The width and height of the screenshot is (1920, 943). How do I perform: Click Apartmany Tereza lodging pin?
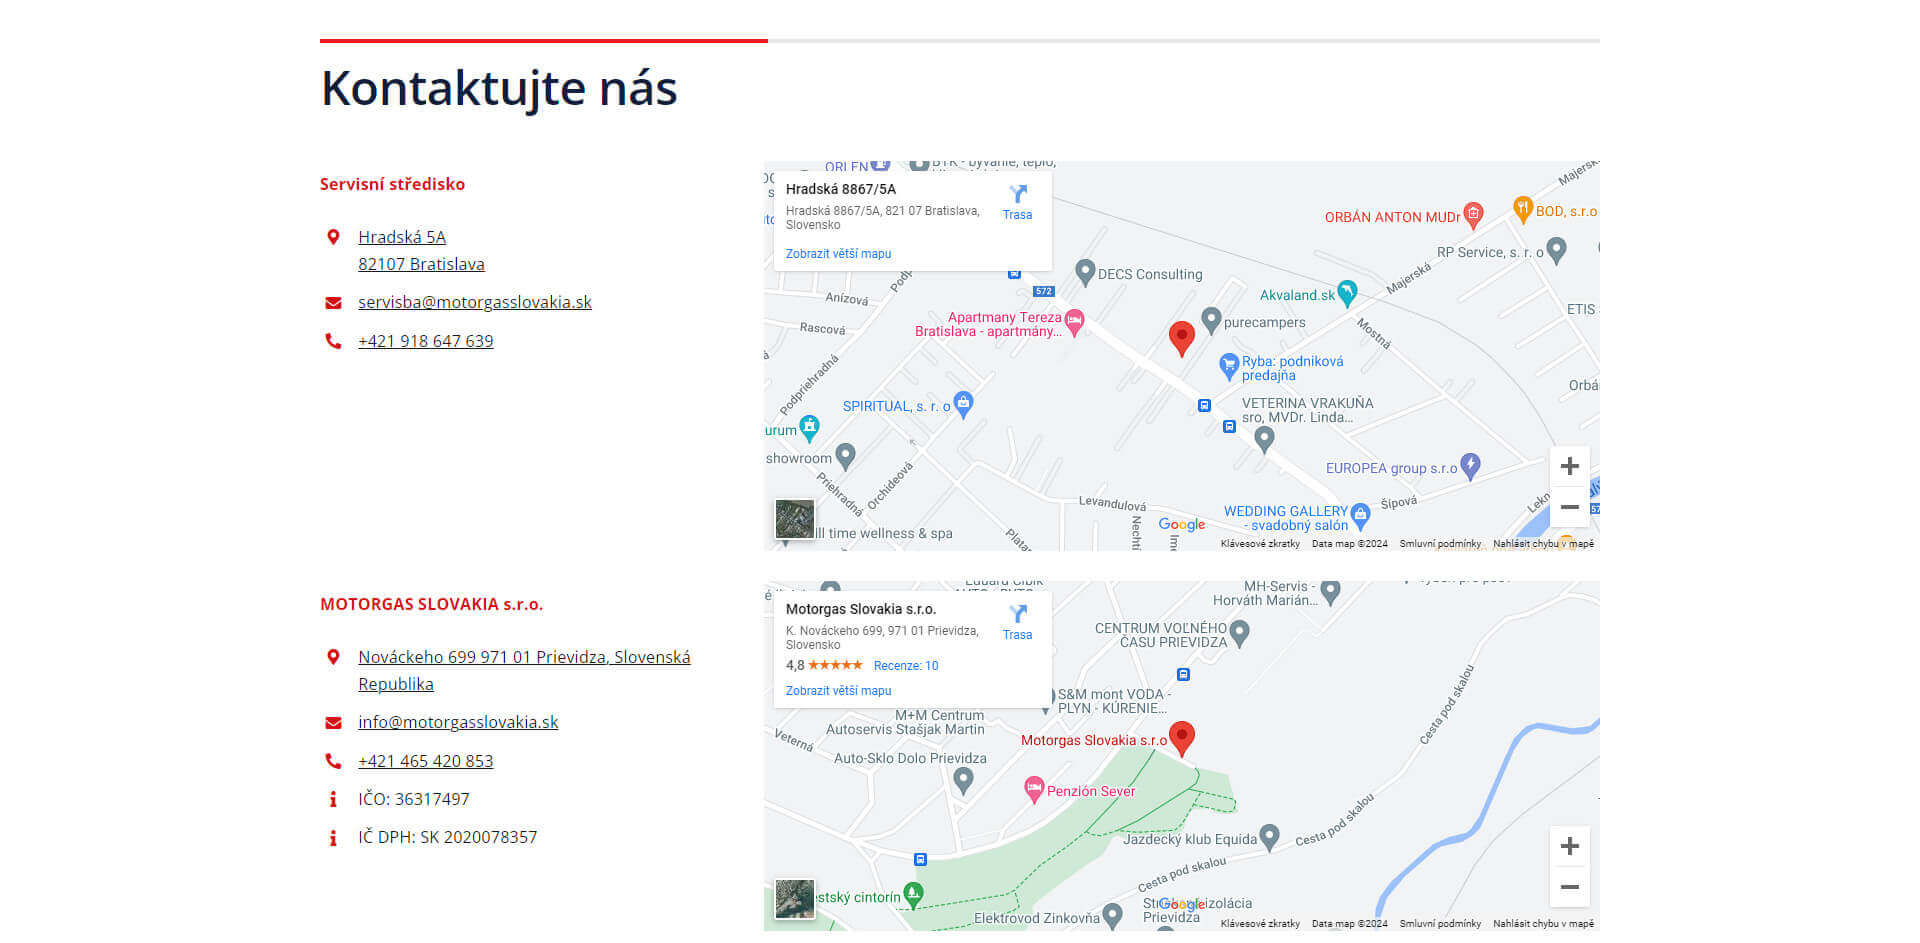pyautogui.click(x=1075, y=322)
